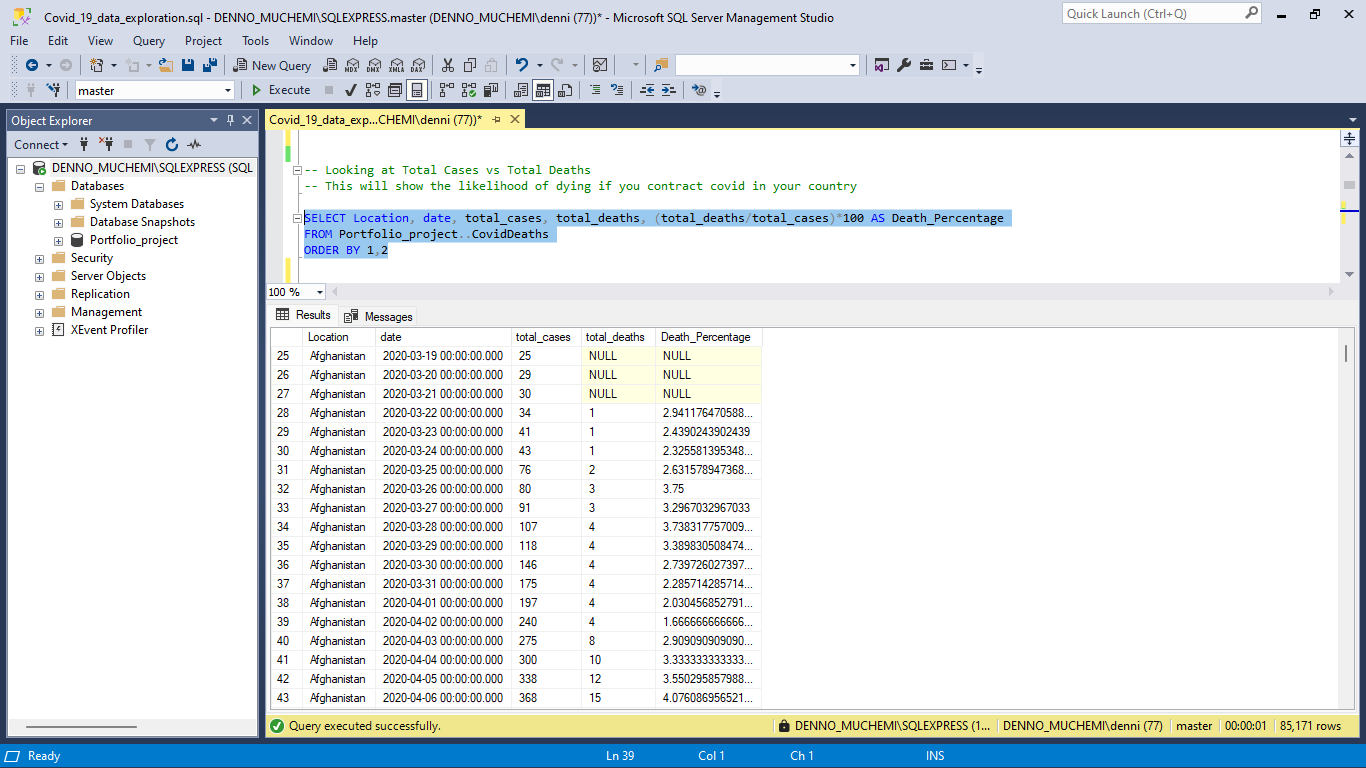1366x768 pixels.
Task: Expand the Portfolio_project database node
Action: pyautogui.click(x=59, y=240)
